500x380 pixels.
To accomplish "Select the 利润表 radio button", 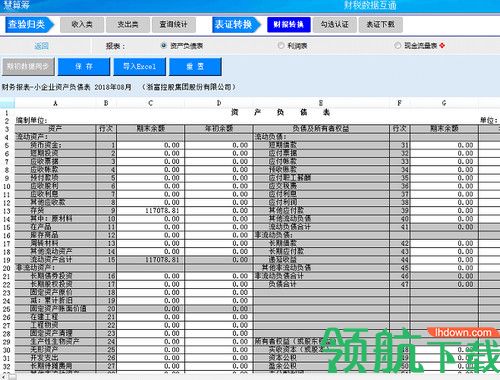I will coord(281,45).
